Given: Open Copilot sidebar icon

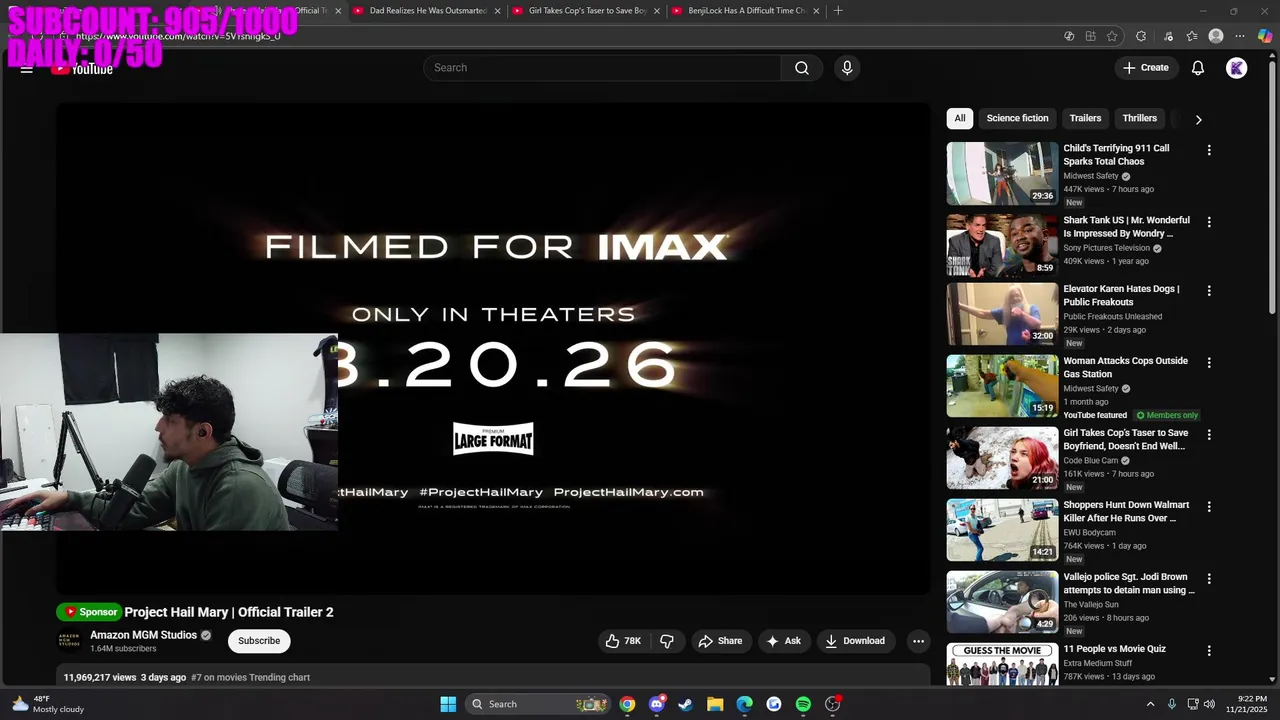Looking at the screenshot, I should point(1265,36).
